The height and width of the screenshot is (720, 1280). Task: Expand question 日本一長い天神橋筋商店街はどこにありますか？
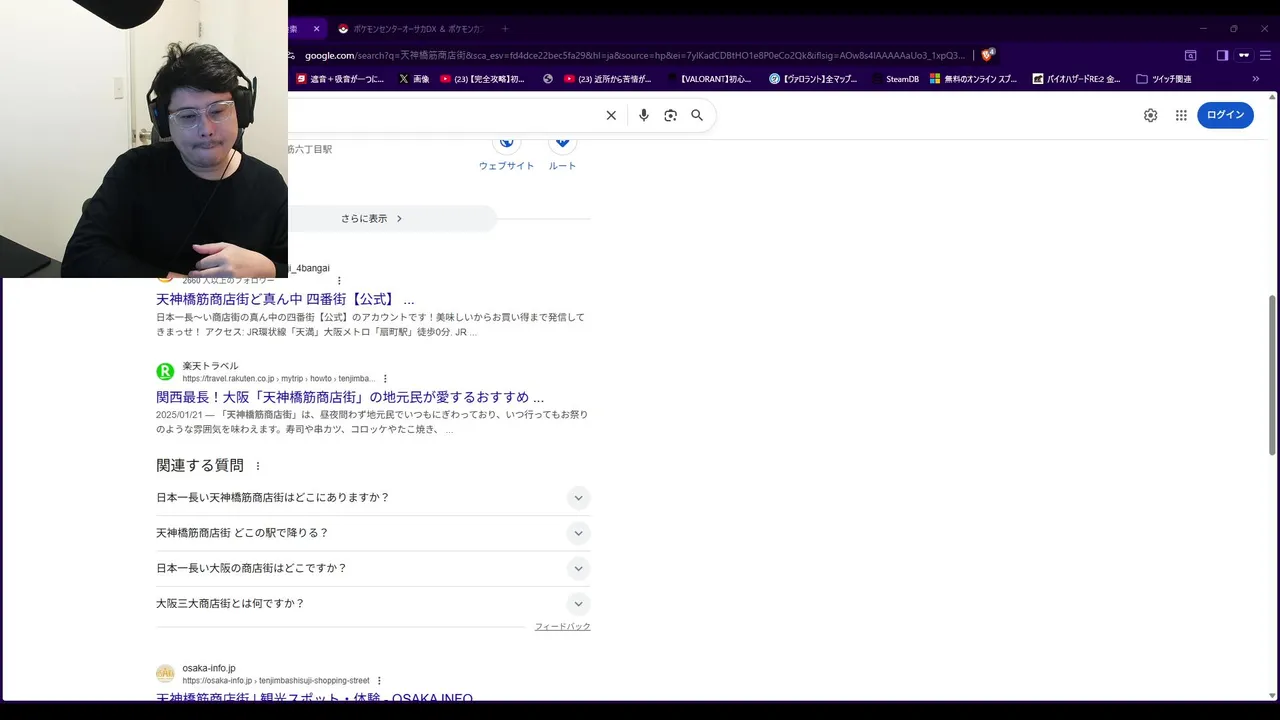point(373,498)
